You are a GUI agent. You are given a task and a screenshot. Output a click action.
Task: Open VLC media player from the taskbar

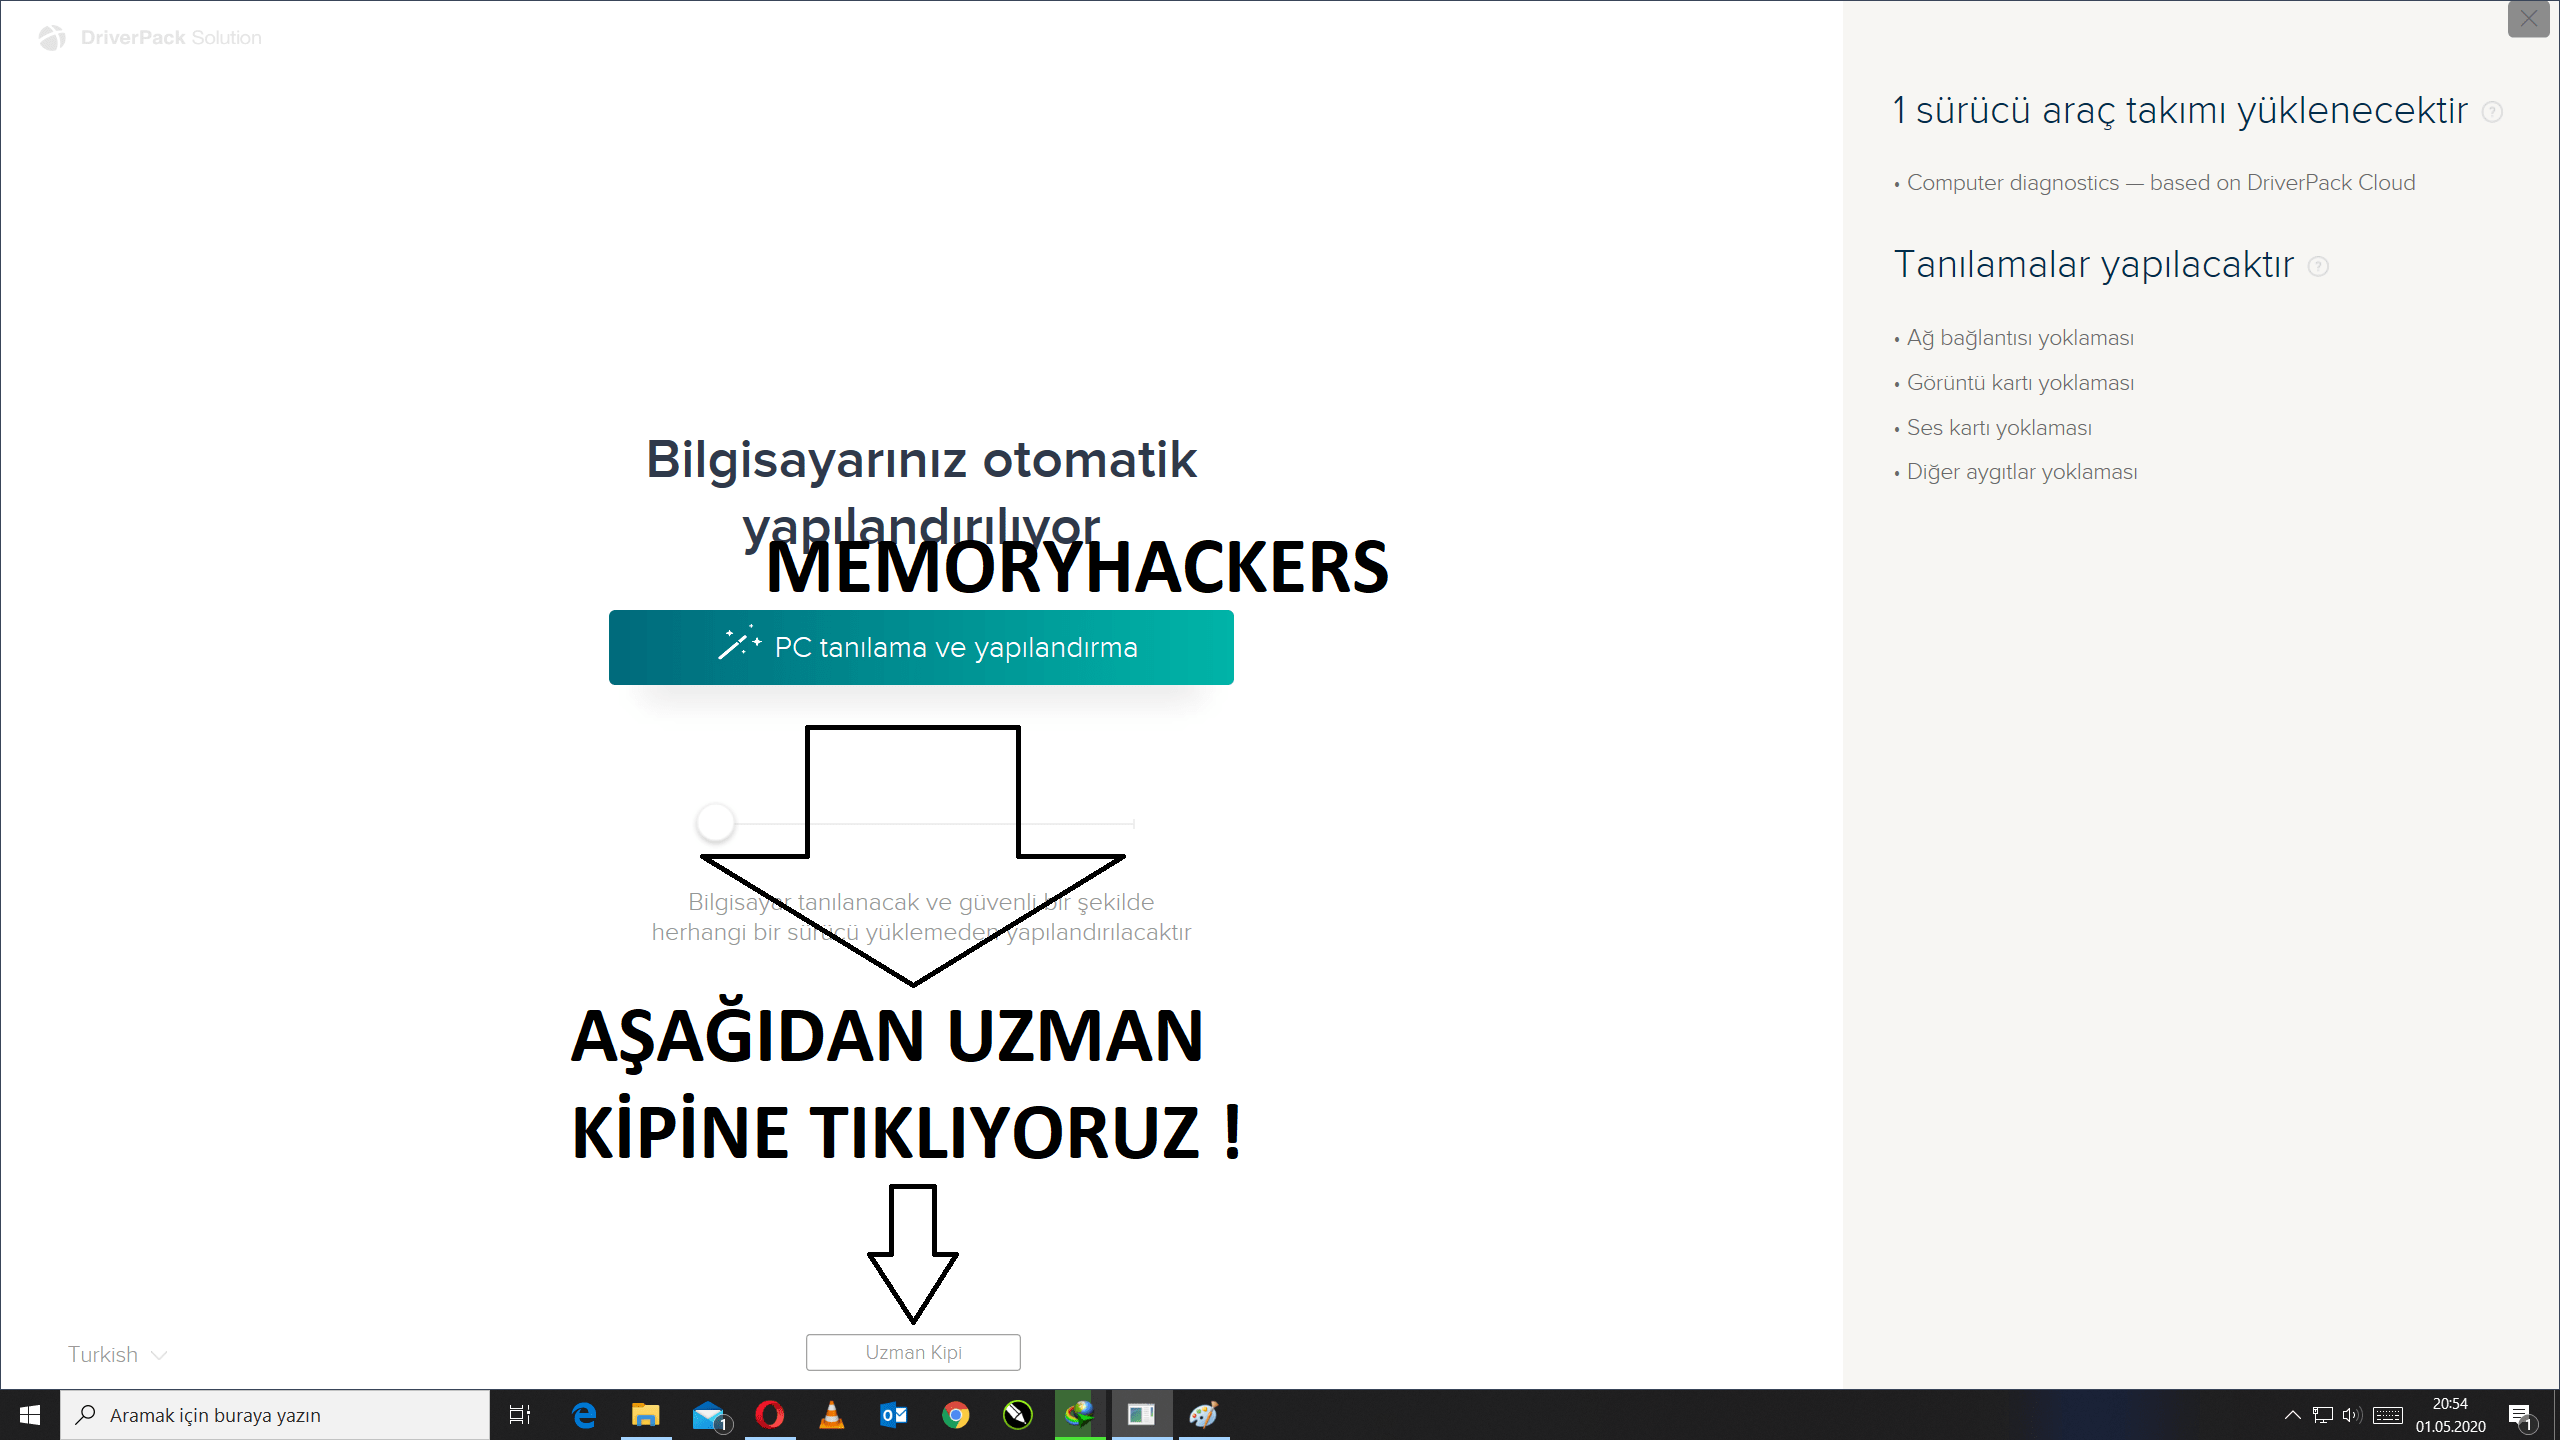(832, 1415)
